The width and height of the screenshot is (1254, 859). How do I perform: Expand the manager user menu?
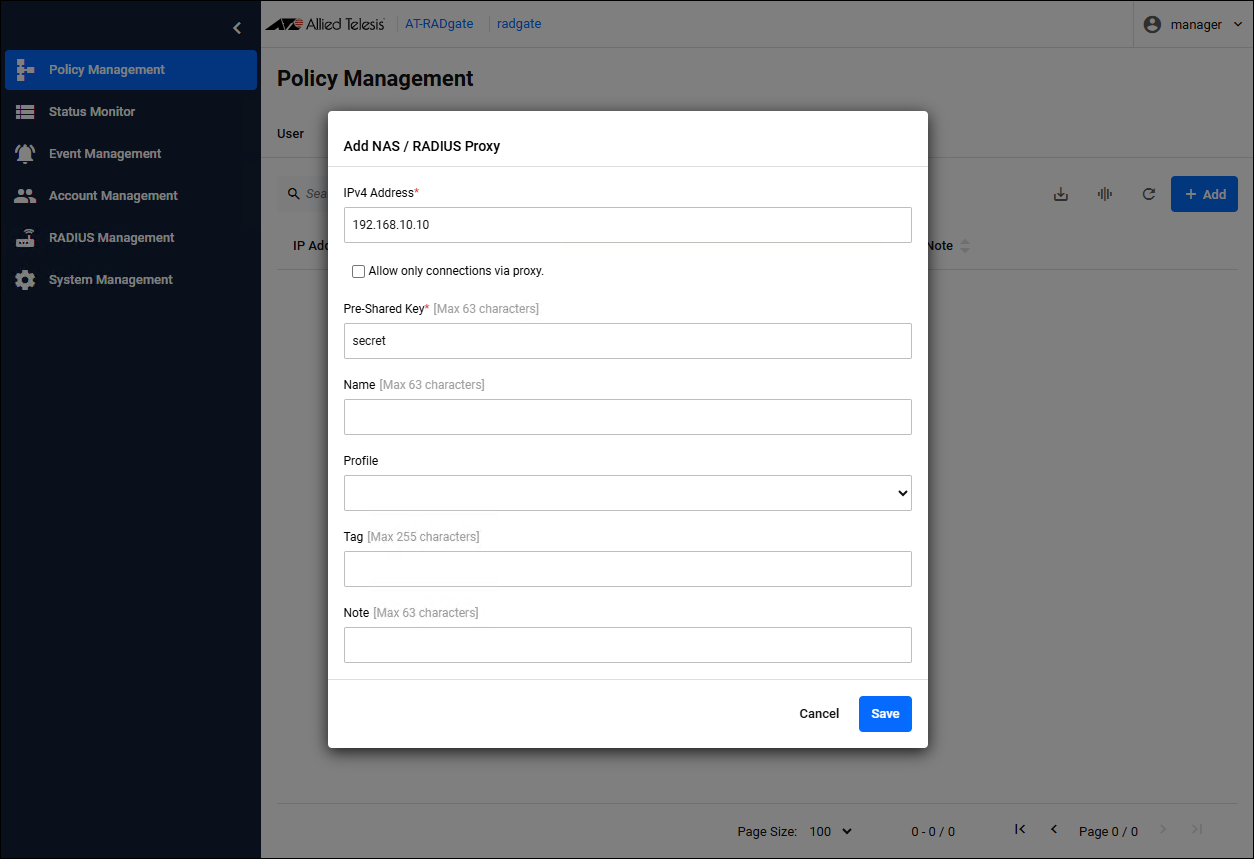coord(1193,24)
